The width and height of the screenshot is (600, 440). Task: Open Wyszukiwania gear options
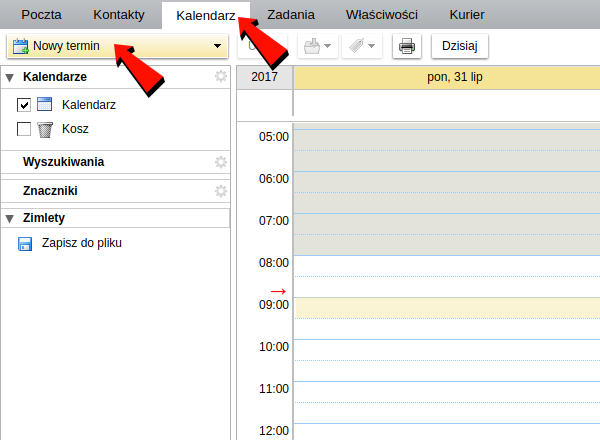[221, 162]
